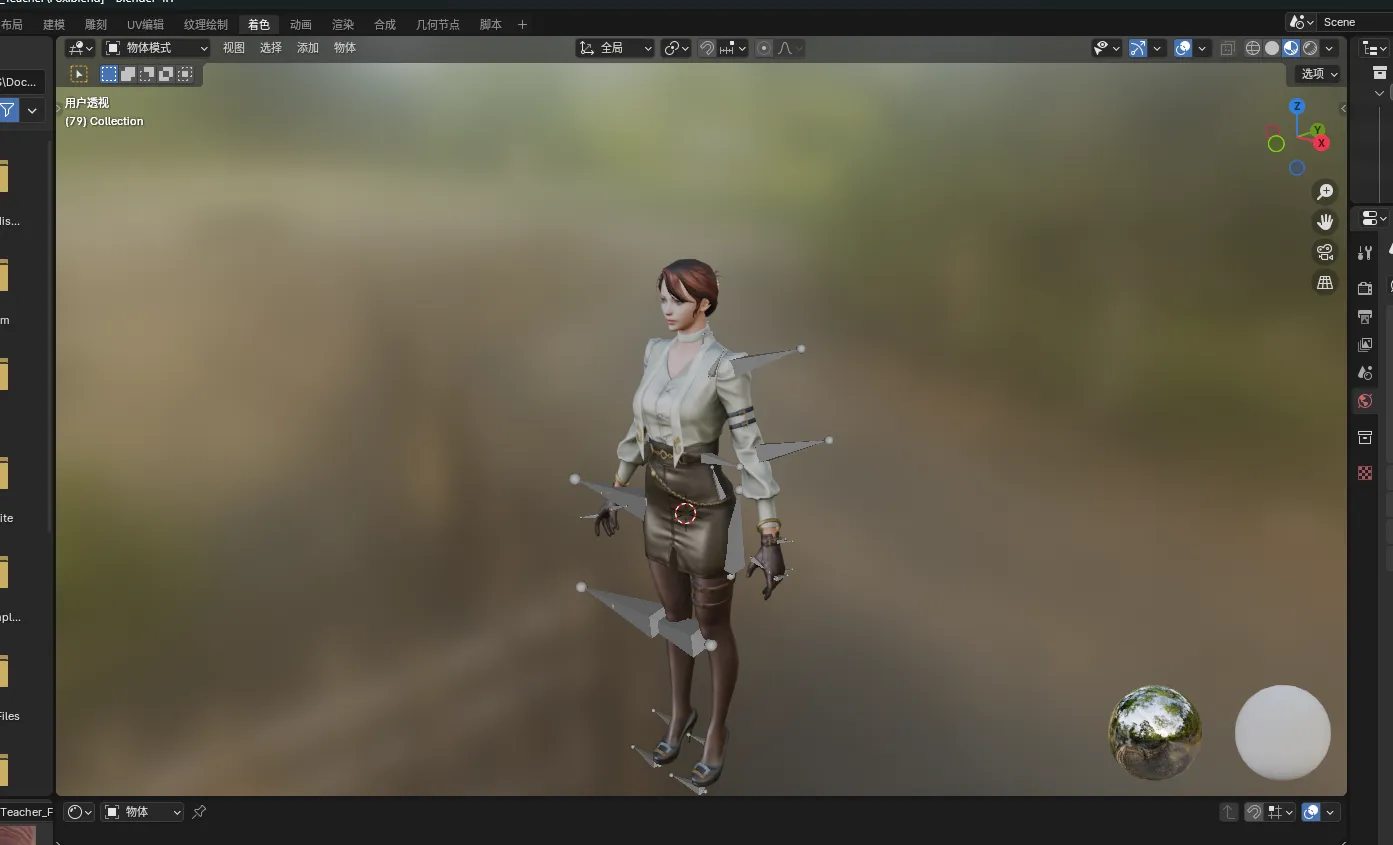Image resolution: width=1393 pixels, height=845 pixels.
Task: Toggle proportional editing button
Action: [x=764, y=48]
